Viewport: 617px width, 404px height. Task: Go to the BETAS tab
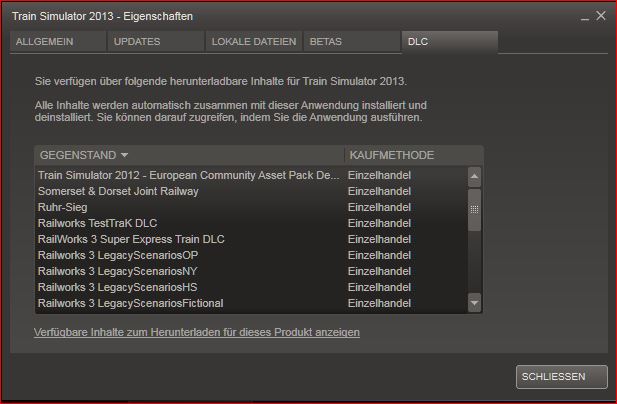[352, 42]
